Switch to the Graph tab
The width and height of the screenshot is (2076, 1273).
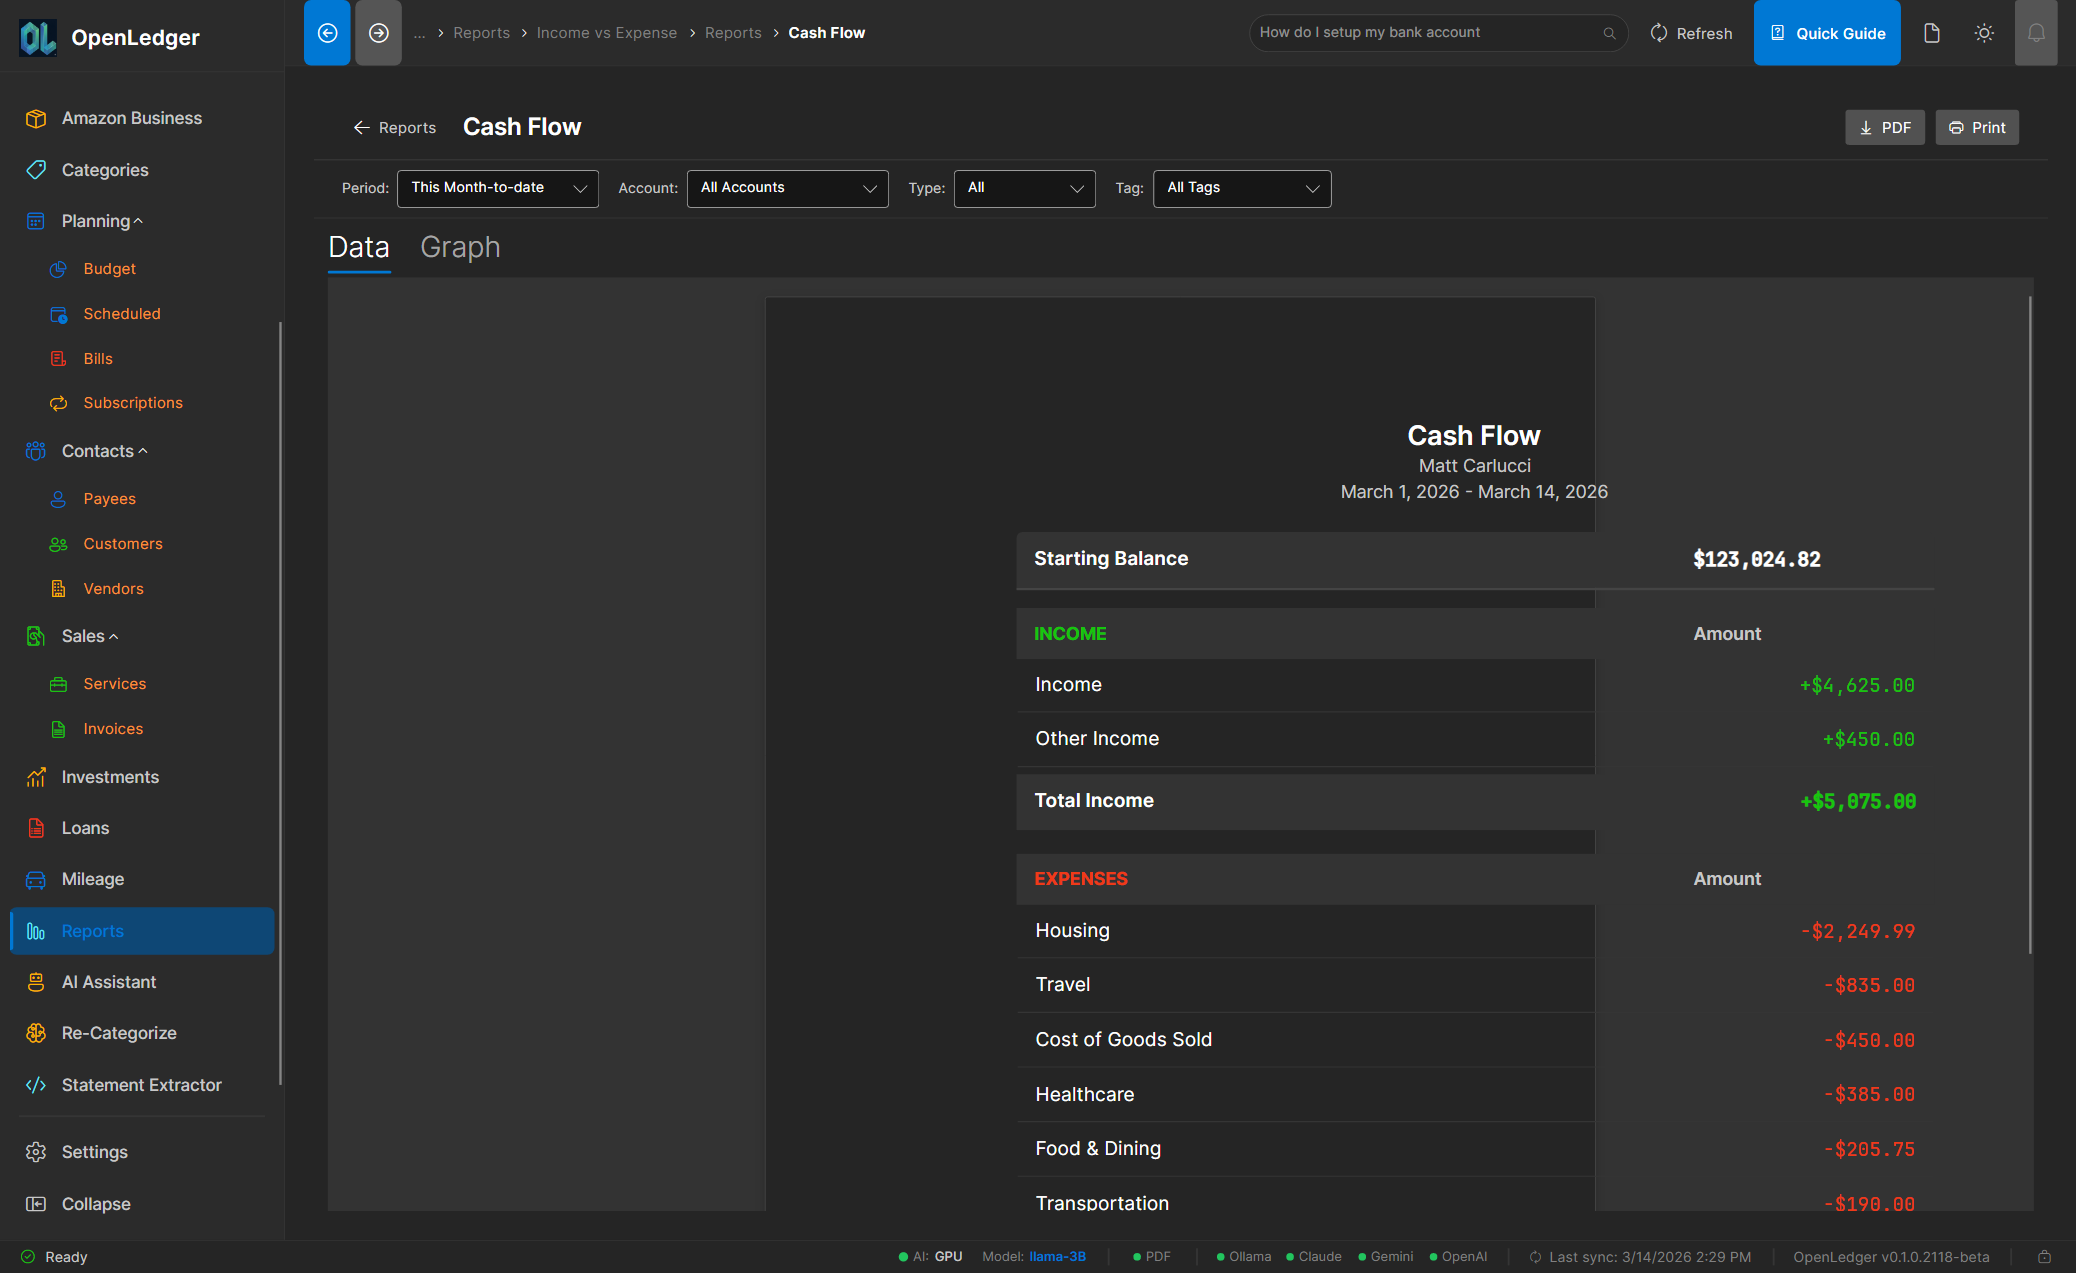(460, 247)
